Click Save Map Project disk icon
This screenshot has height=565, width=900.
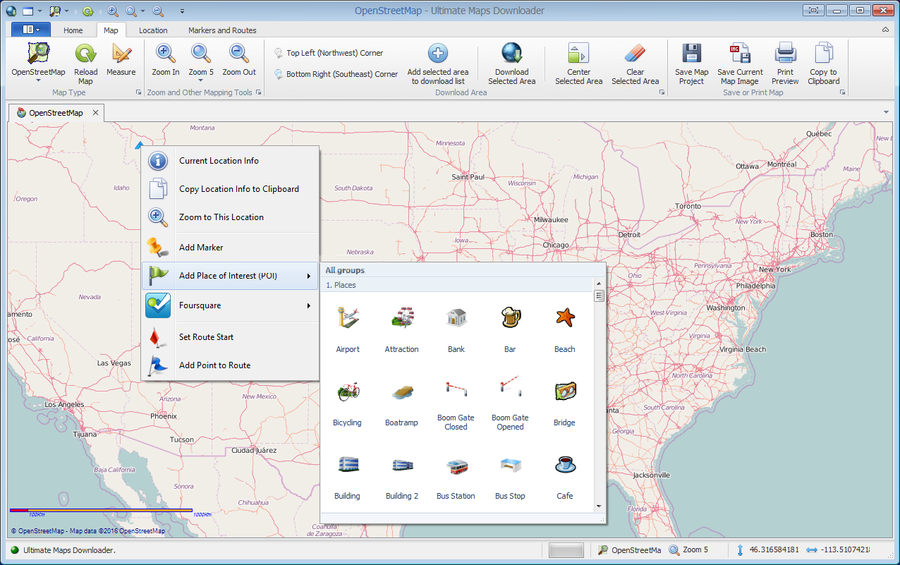click(691, 54)
